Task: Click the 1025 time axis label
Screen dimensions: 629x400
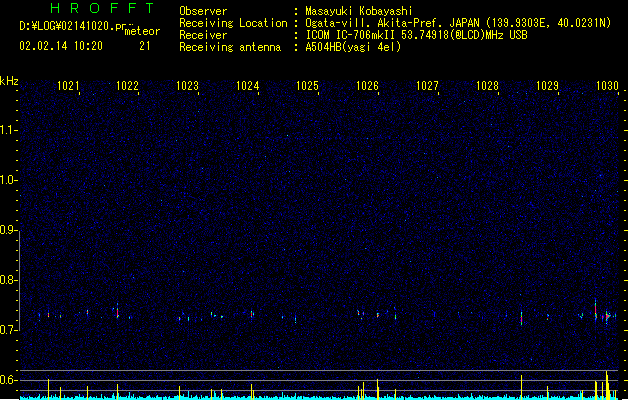Action: click(307, 86)
